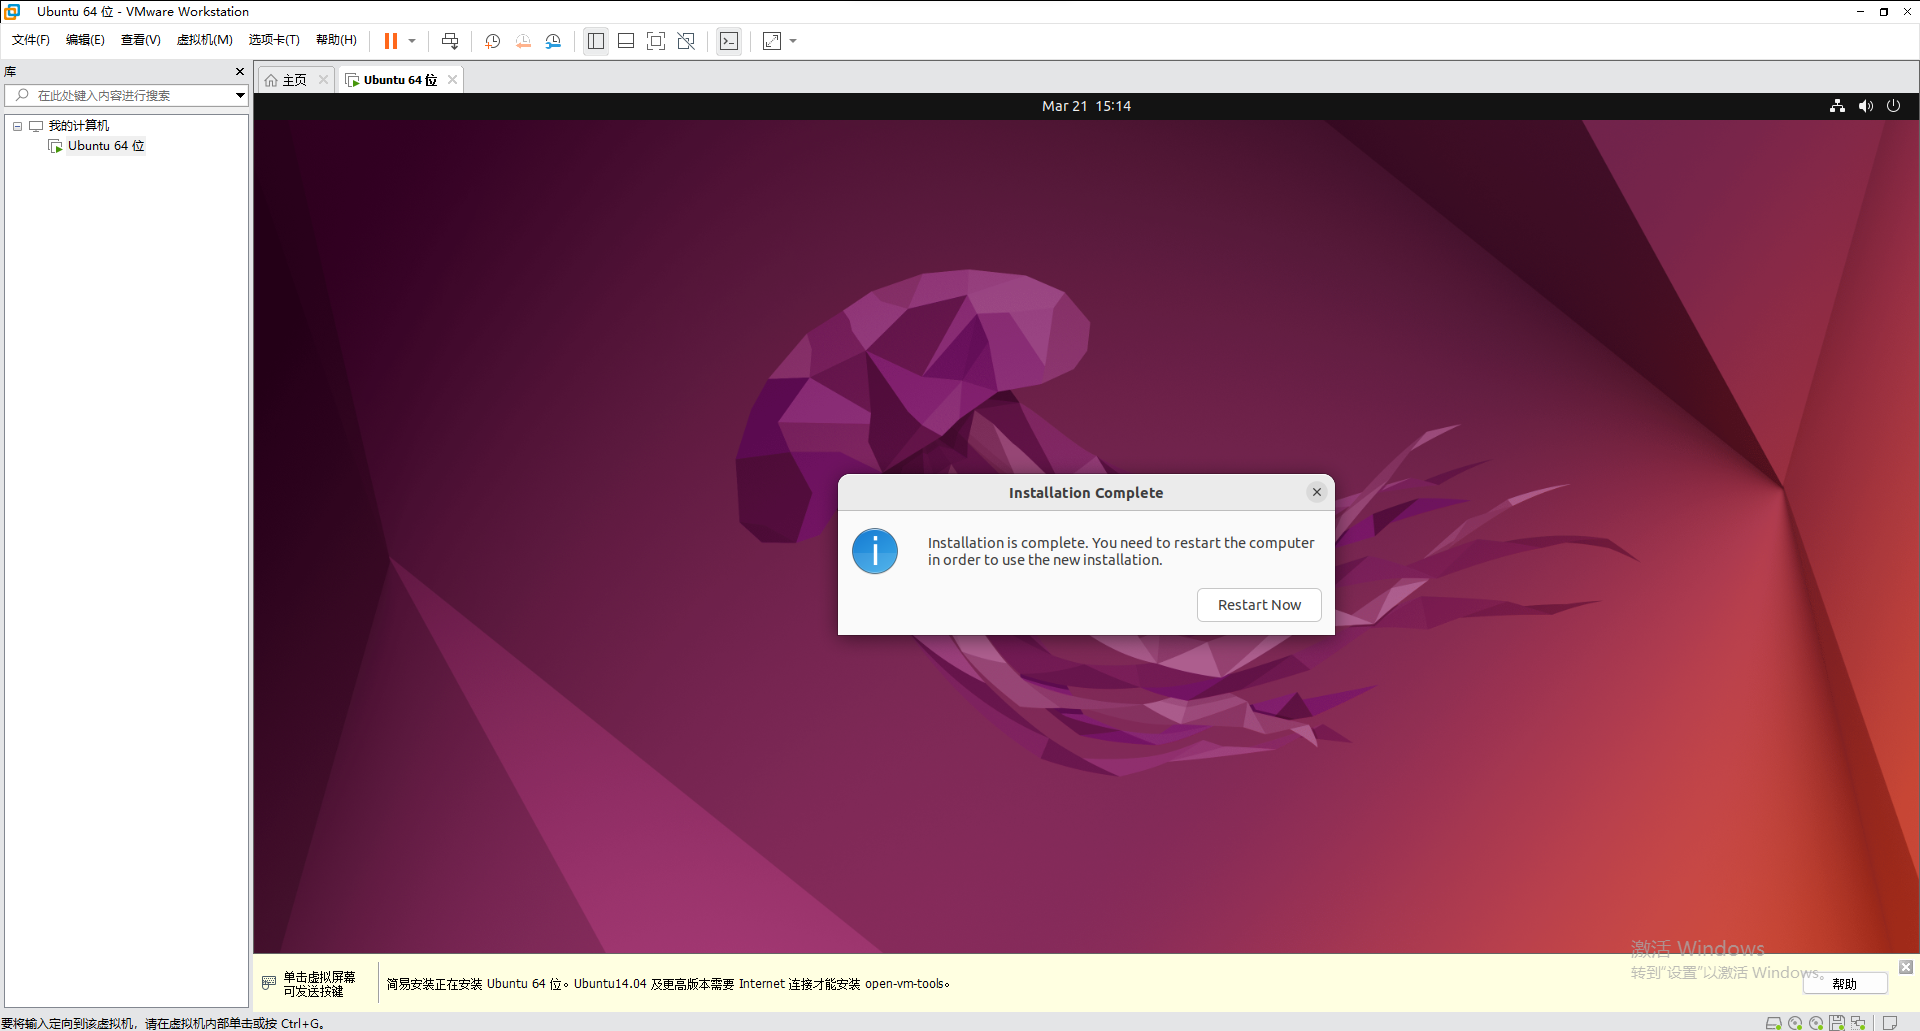Open the 帮助(H) menu
This screenshot has height=1031, width=1920.
click(336, 40)
